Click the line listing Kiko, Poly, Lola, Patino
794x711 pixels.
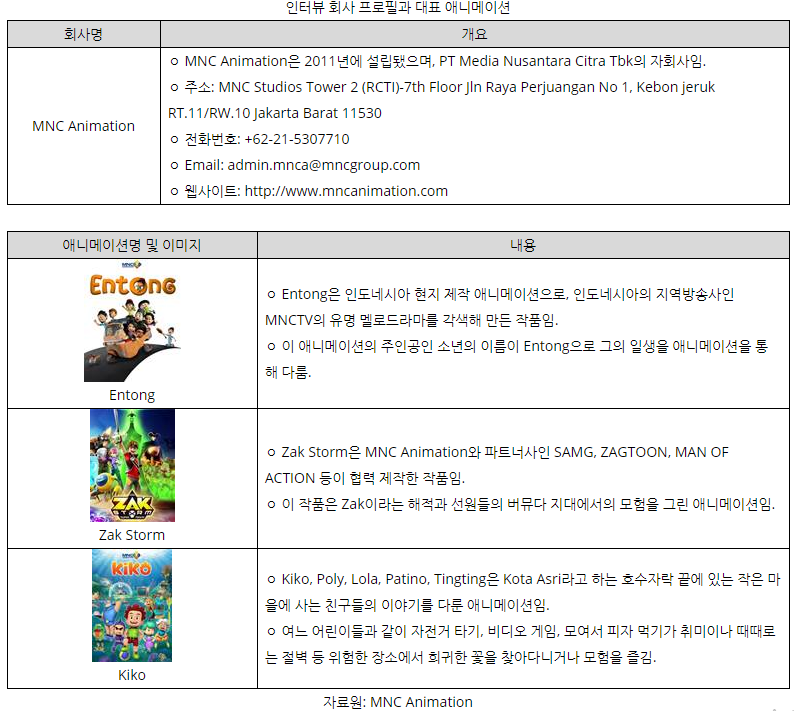[524, 579]
